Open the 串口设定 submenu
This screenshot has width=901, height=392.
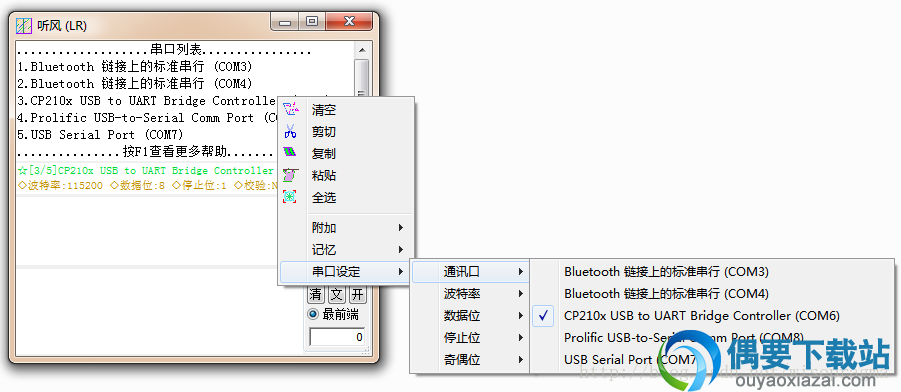tap(346, 272)
